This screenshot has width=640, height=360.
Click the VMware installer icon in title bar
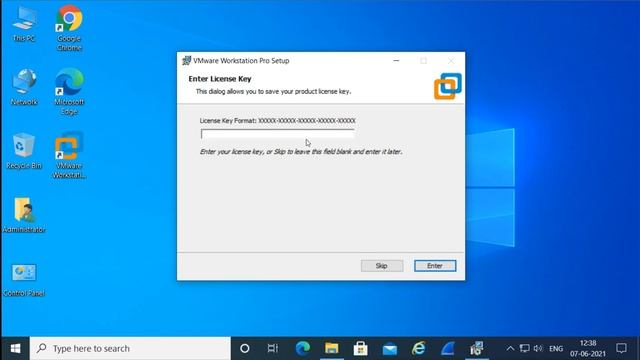[x=186, y=61]
